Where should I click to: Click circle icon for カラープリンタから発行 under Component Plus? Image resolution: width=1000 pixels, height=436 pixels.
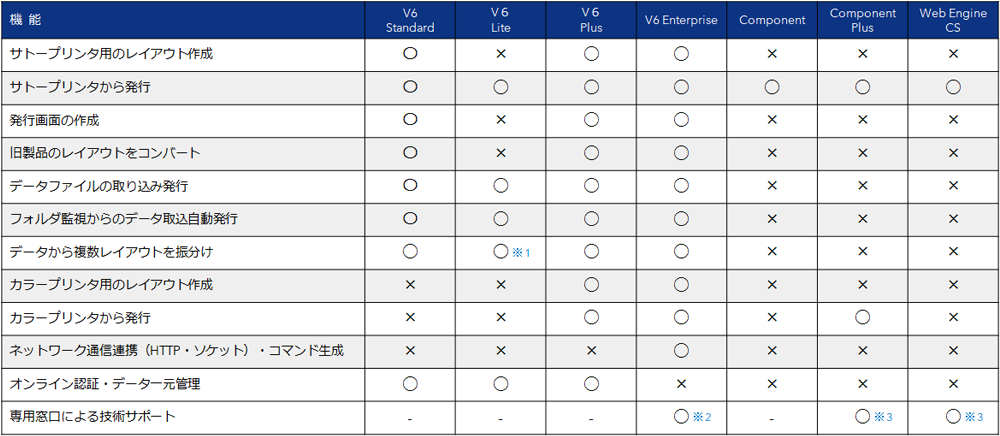pos(863,317)
